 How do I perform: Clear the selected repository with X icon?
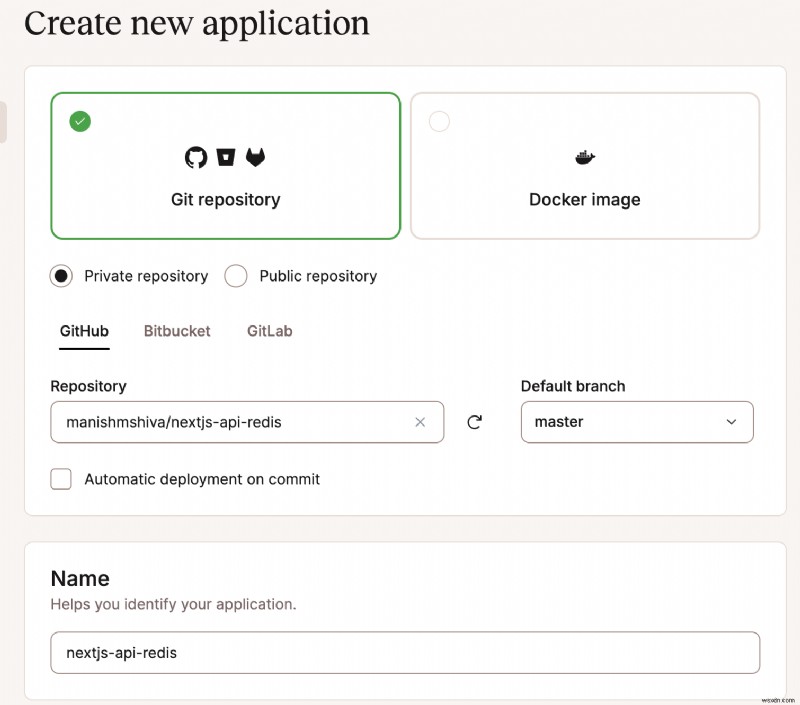pyautogui.click(x=420, y=422)
